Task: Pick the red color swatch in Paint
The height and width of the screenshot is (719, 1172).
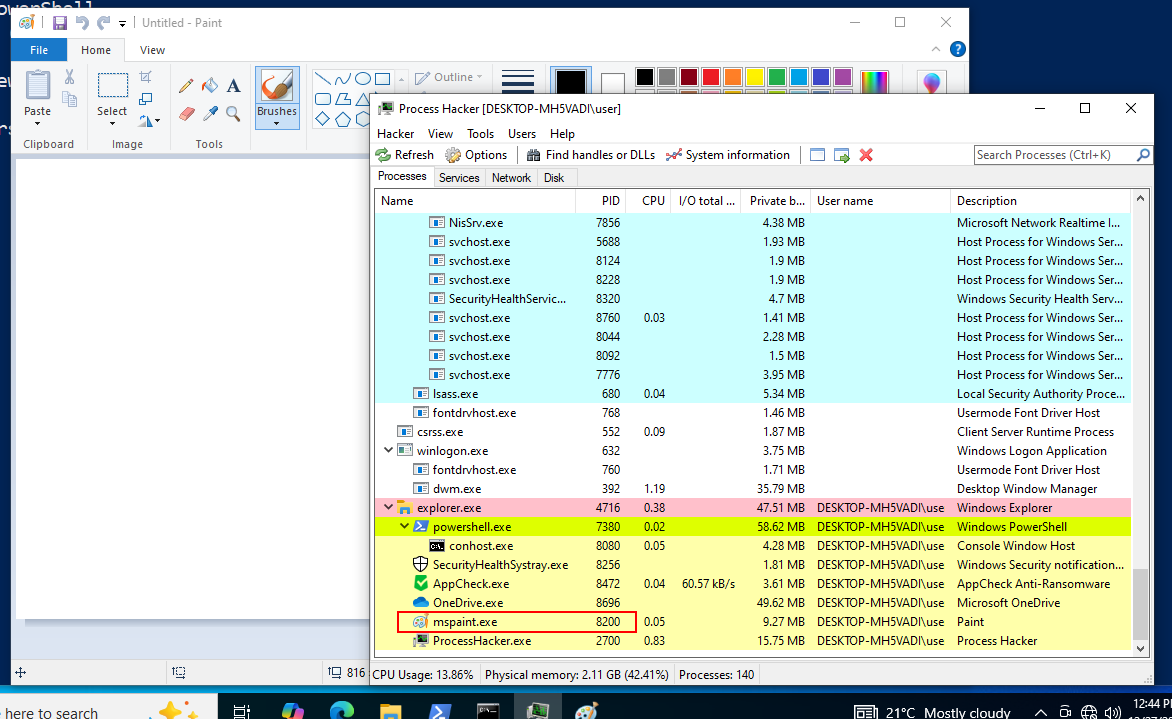Action: [709, 75]
